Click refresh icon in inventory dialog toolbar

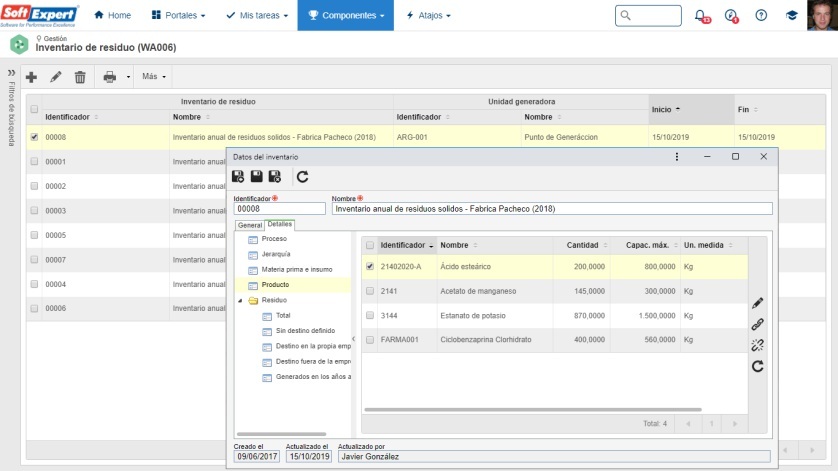coord(303,177)
